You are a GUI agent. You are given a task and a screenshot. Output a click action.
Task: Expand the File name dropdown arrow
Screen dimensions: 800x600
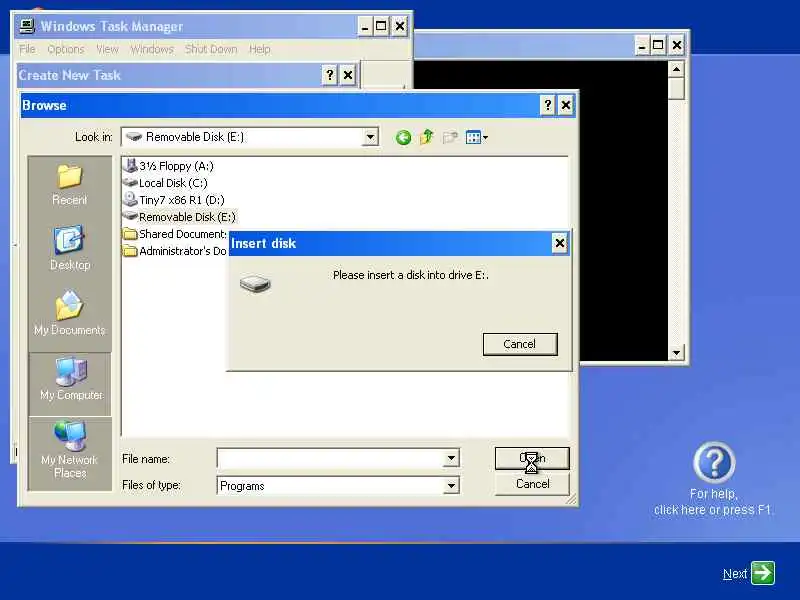[451, 458]
